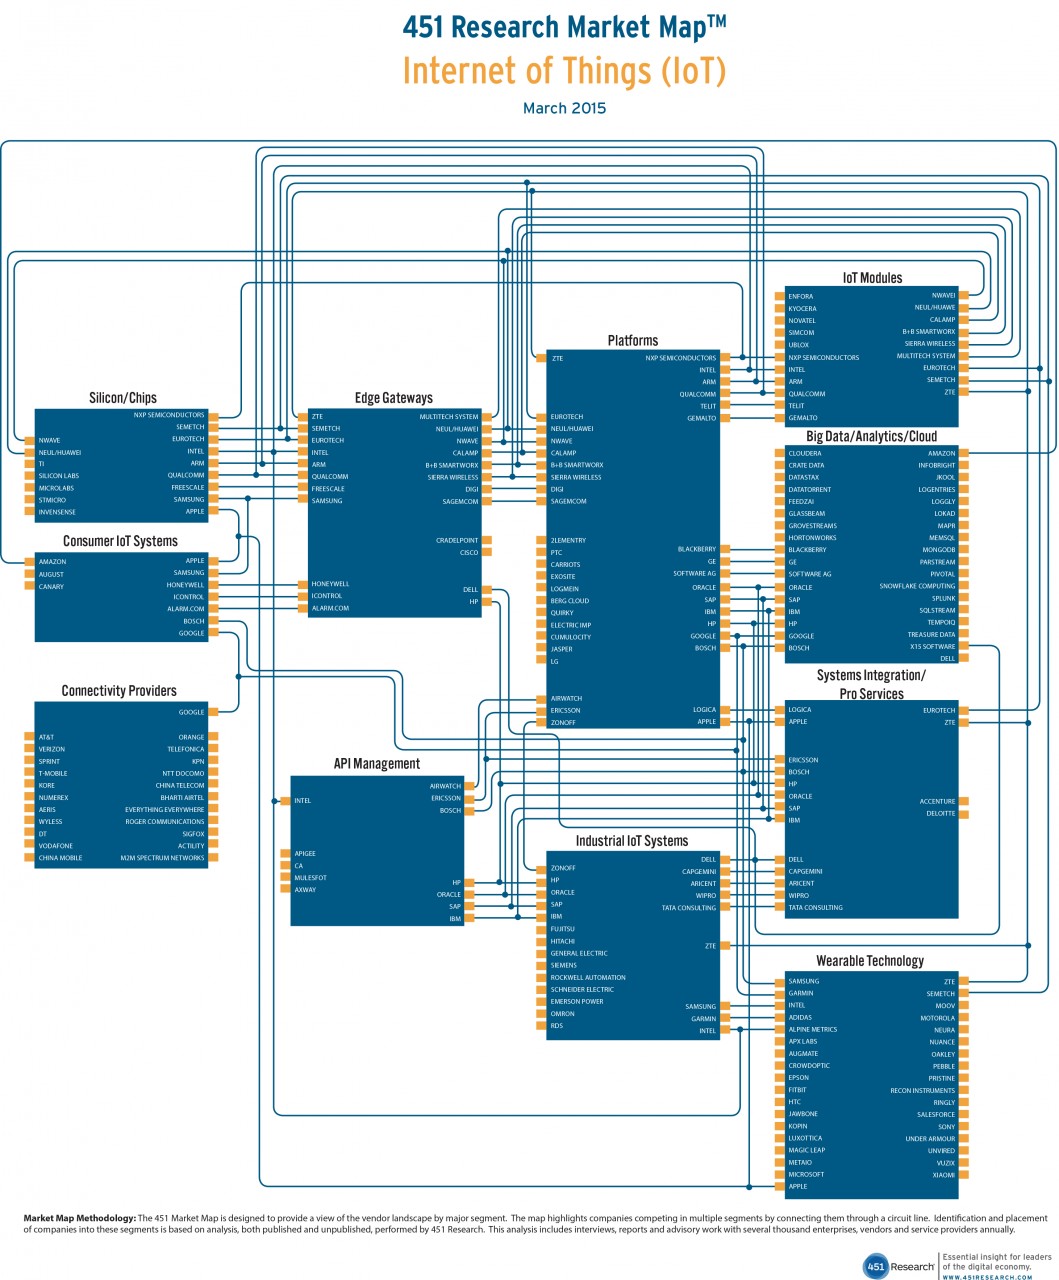Select FITBIT in Wearable Technology
Screen dimensions: 1059x1280
tap(797, 1090)
